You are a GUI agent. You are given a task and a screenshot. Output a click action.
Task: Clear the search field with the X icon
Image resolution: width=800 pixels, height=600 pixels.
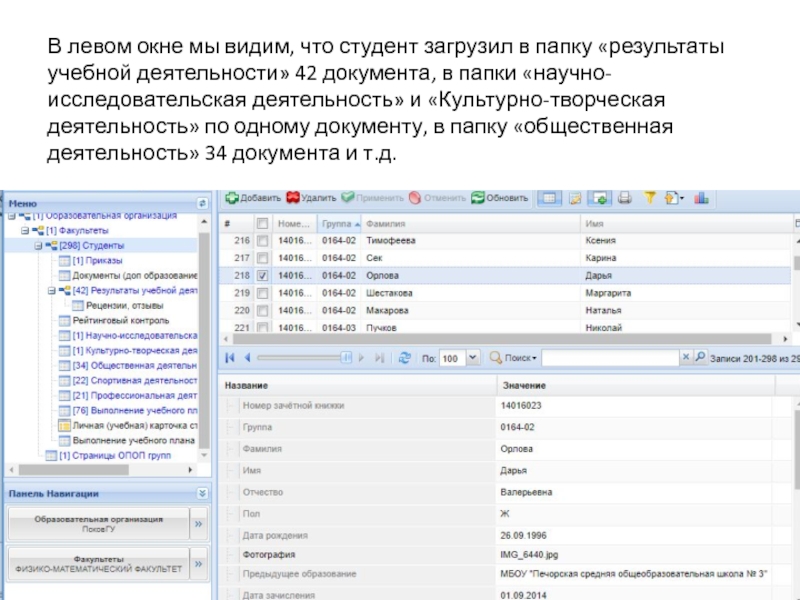point(686,357)
